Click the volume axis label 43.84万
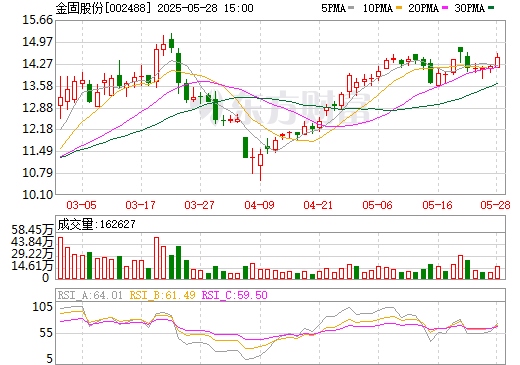Viewport: 520px width, 365px height. pos(32,242)
